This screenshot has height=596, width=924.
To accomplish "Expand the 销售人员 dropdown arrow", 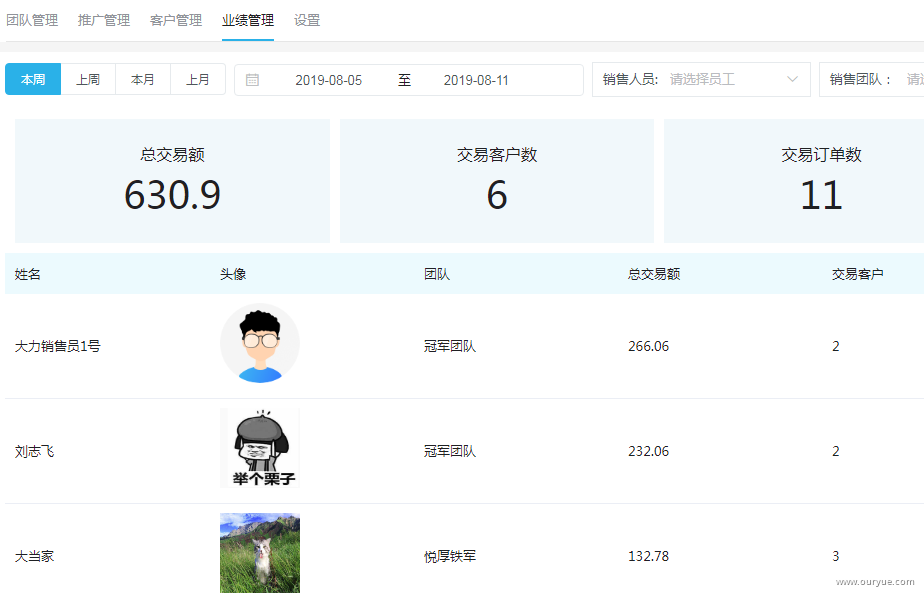I will click(x=793, y=79).
